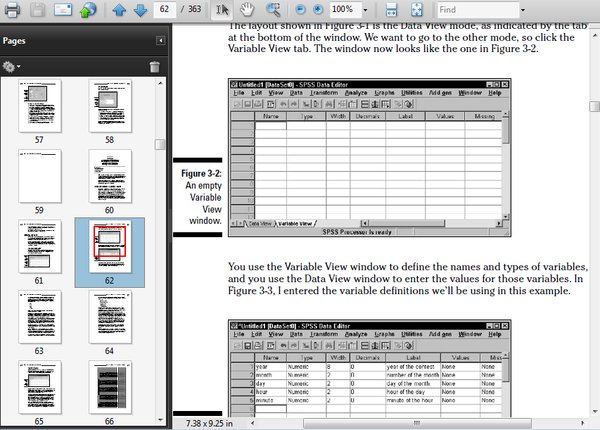Image resolution: width=600 pixels, height=430 pixels.
Task: Click the document horizontal scrollbar thumb
Action: point(417,423)
